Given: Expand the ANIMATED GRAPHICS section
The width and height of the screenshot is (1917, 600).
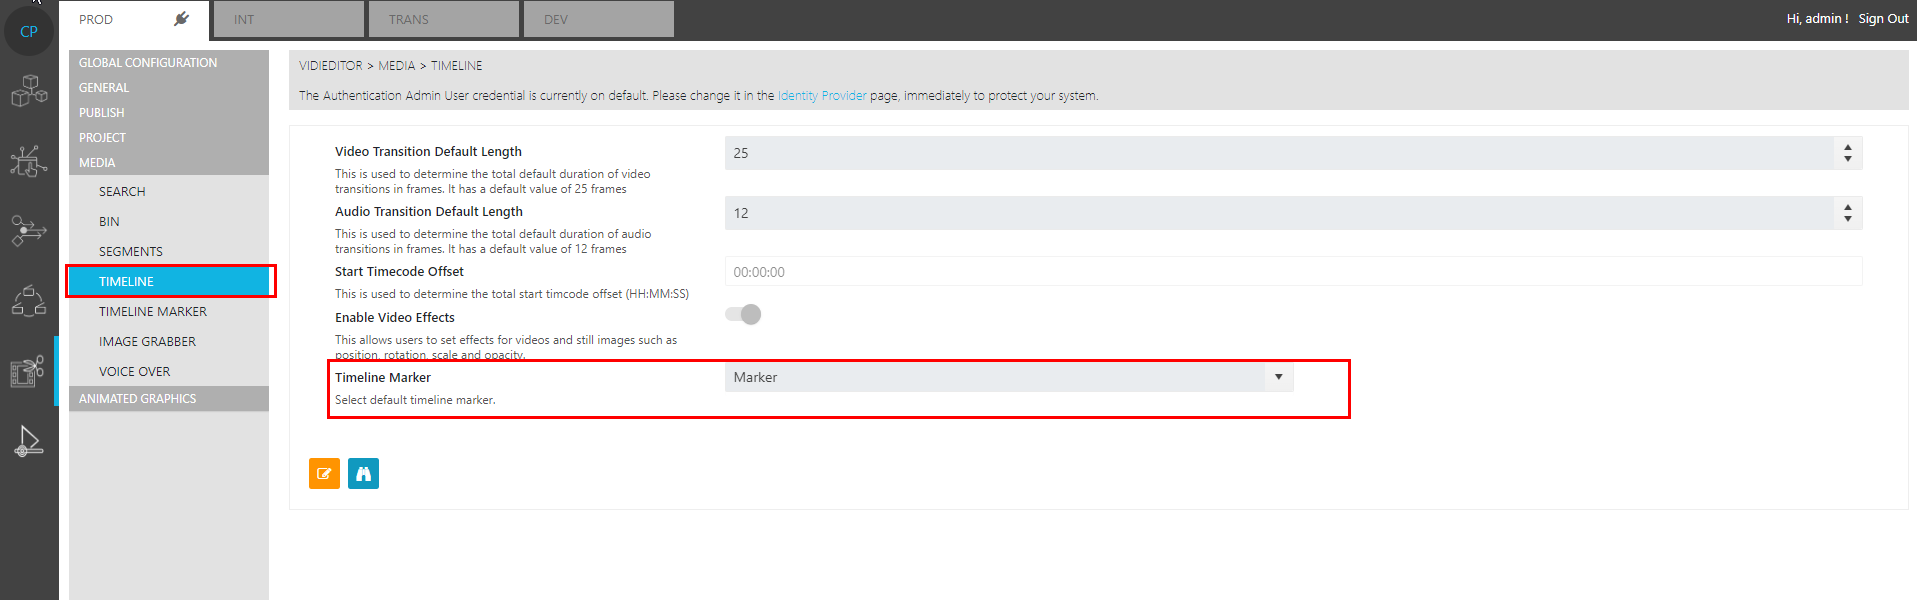Looking at the screenshot, I should coord(138,399).
